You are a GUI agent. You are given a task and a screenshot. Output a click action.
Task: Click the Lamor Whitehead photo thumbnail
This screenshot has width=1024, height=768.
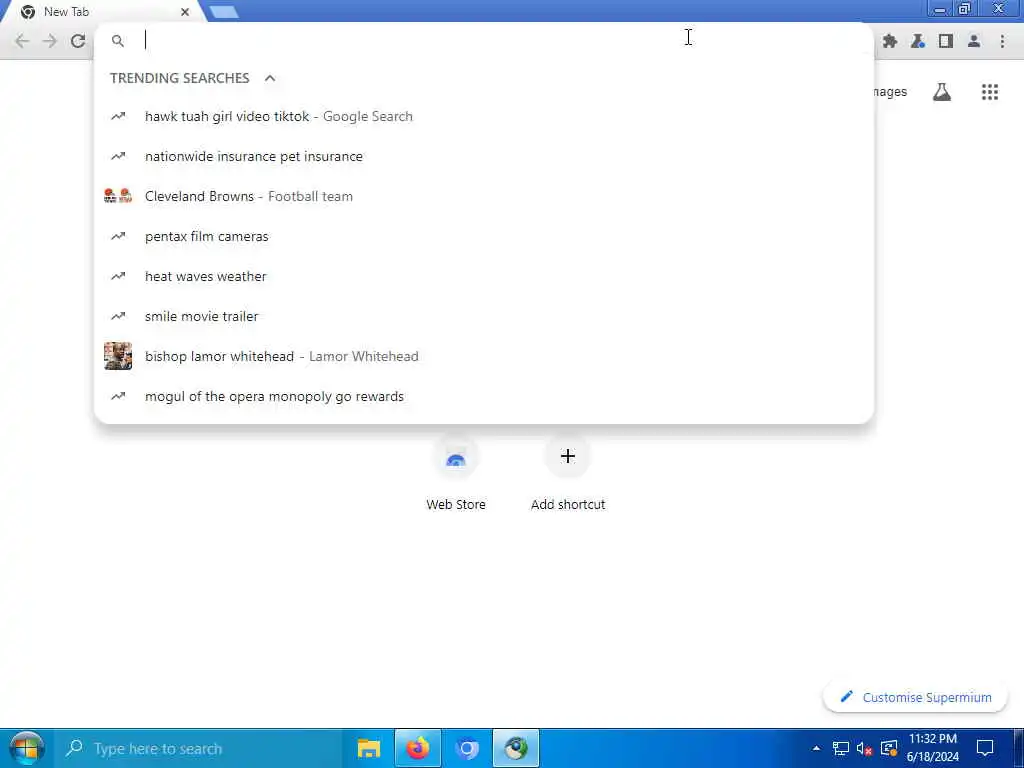pos(118,356)
